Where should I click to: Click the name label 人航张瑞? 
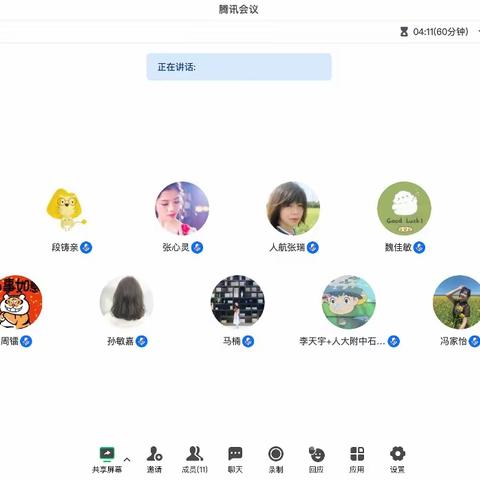[x=287, y=248]
